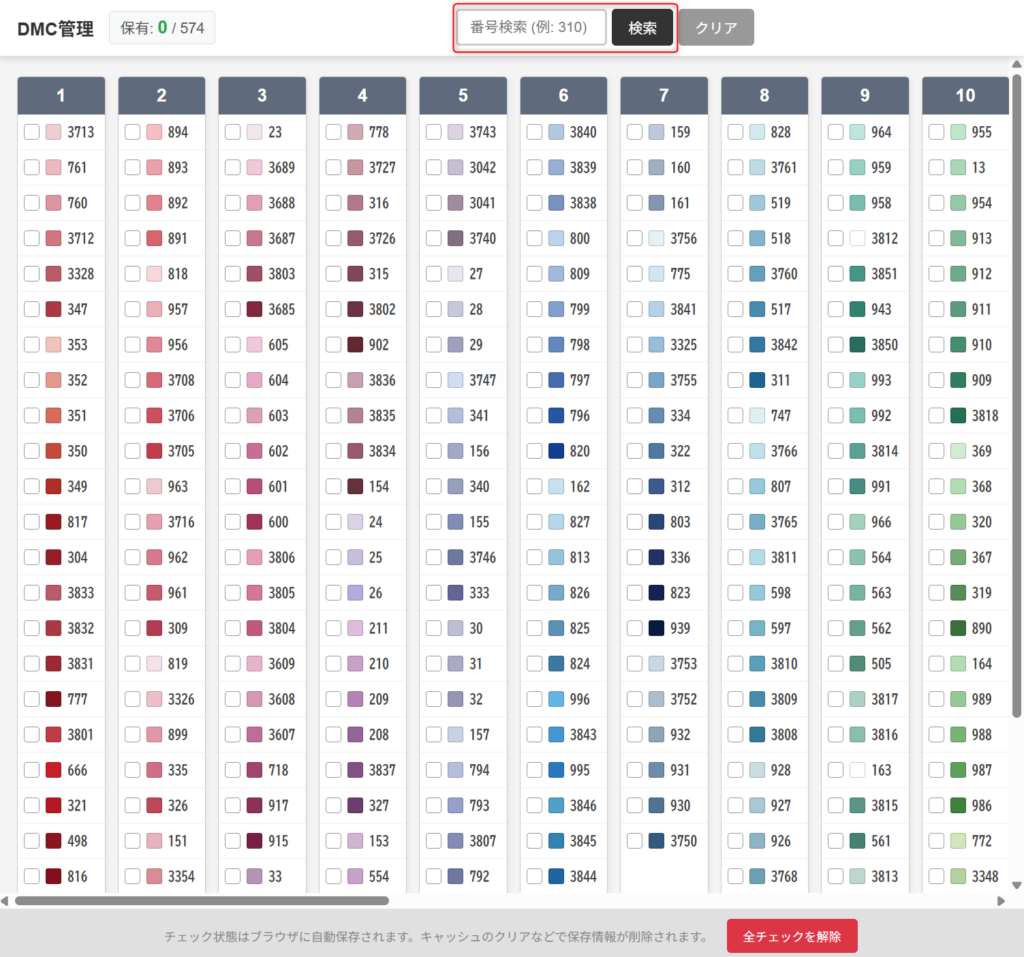
Task: Click the horizontal scrollbar right arrow
Action: click(1001, 901)
